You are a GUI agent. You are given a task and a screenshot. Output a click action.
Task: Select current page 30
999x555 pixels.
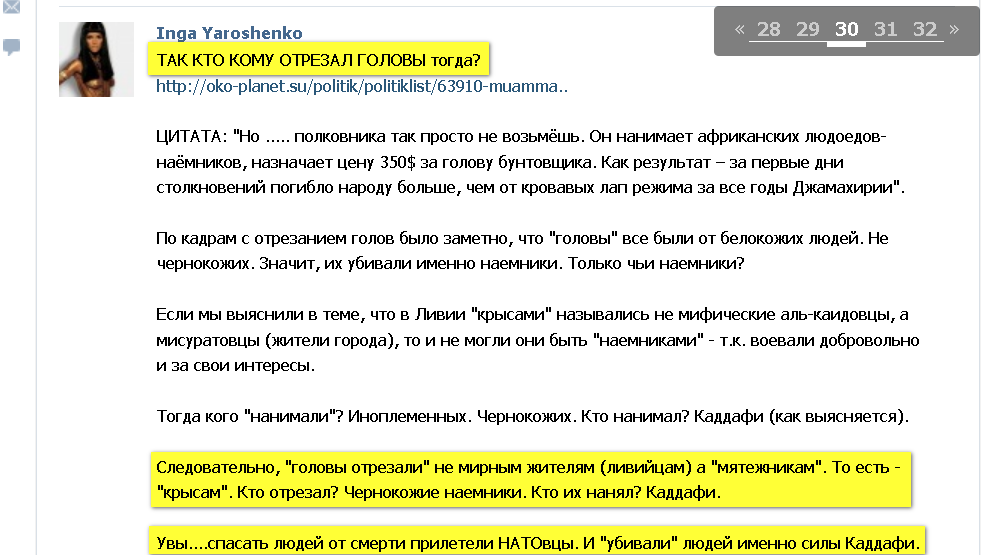pos(846,29)
